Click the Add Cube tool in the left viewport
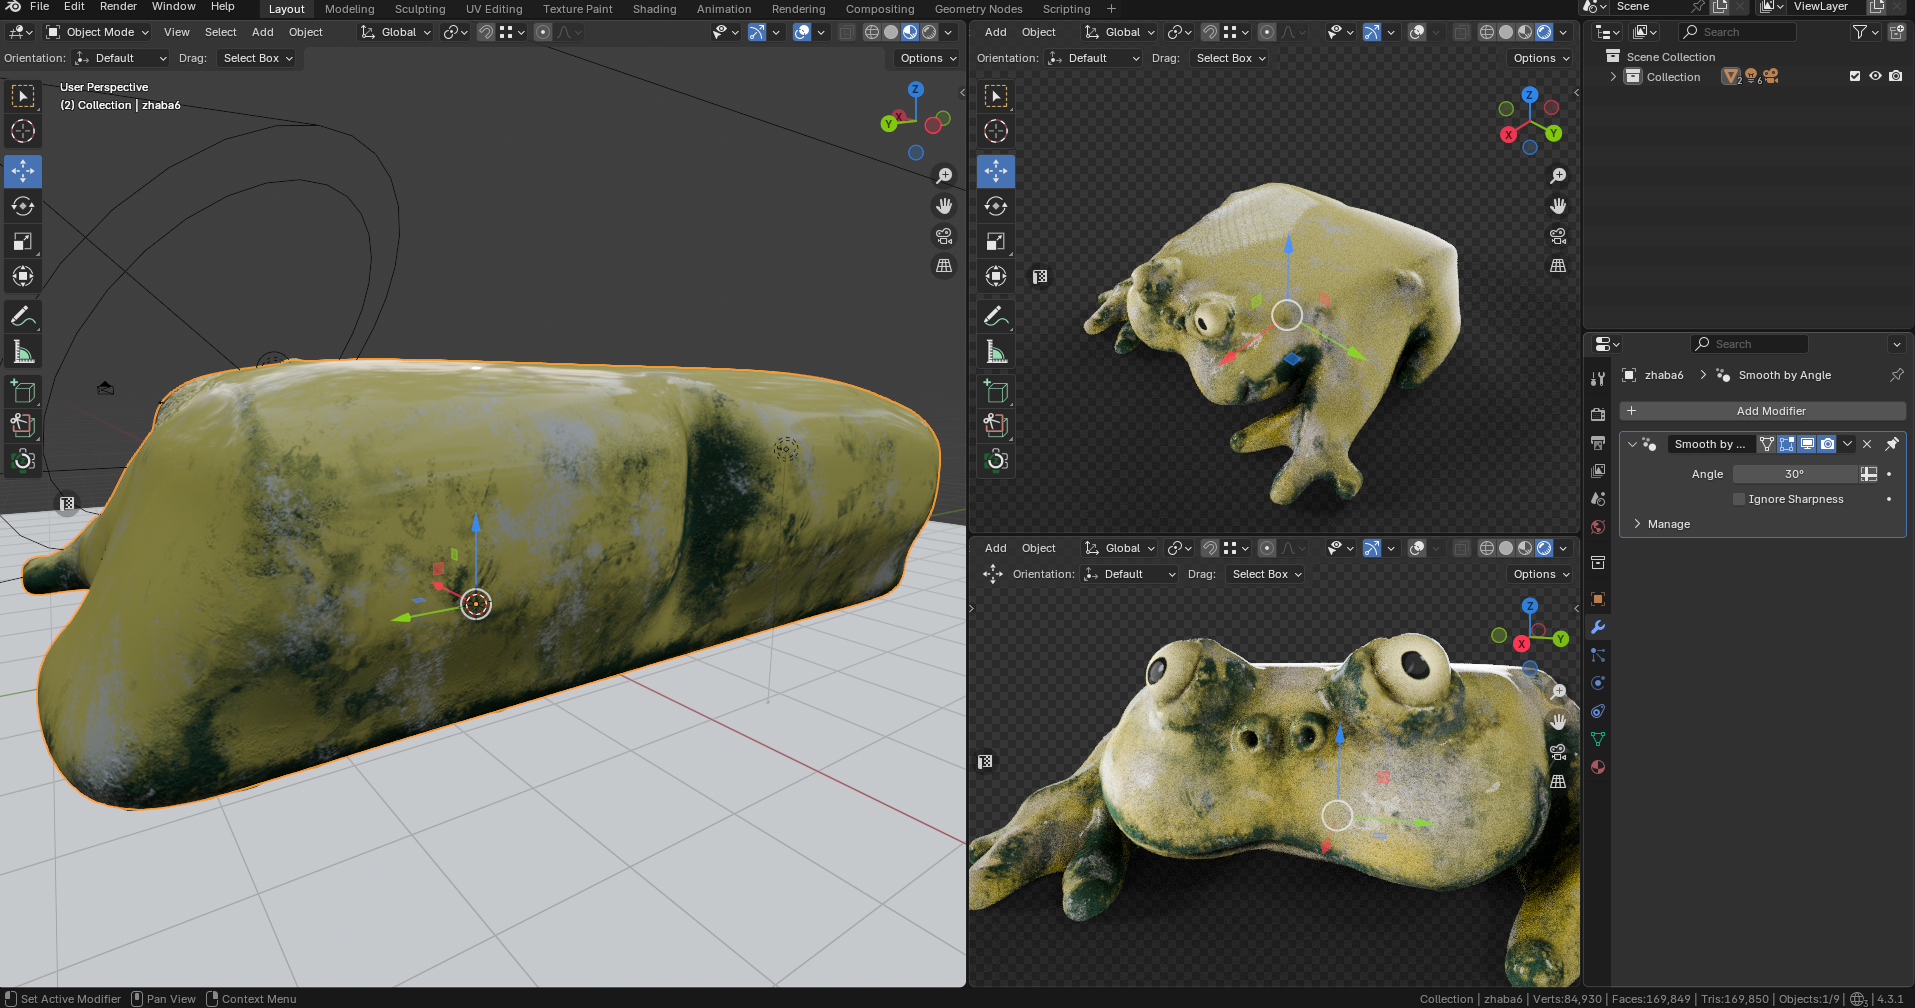Screen dimensions: 1915x1008 [23, 391]
